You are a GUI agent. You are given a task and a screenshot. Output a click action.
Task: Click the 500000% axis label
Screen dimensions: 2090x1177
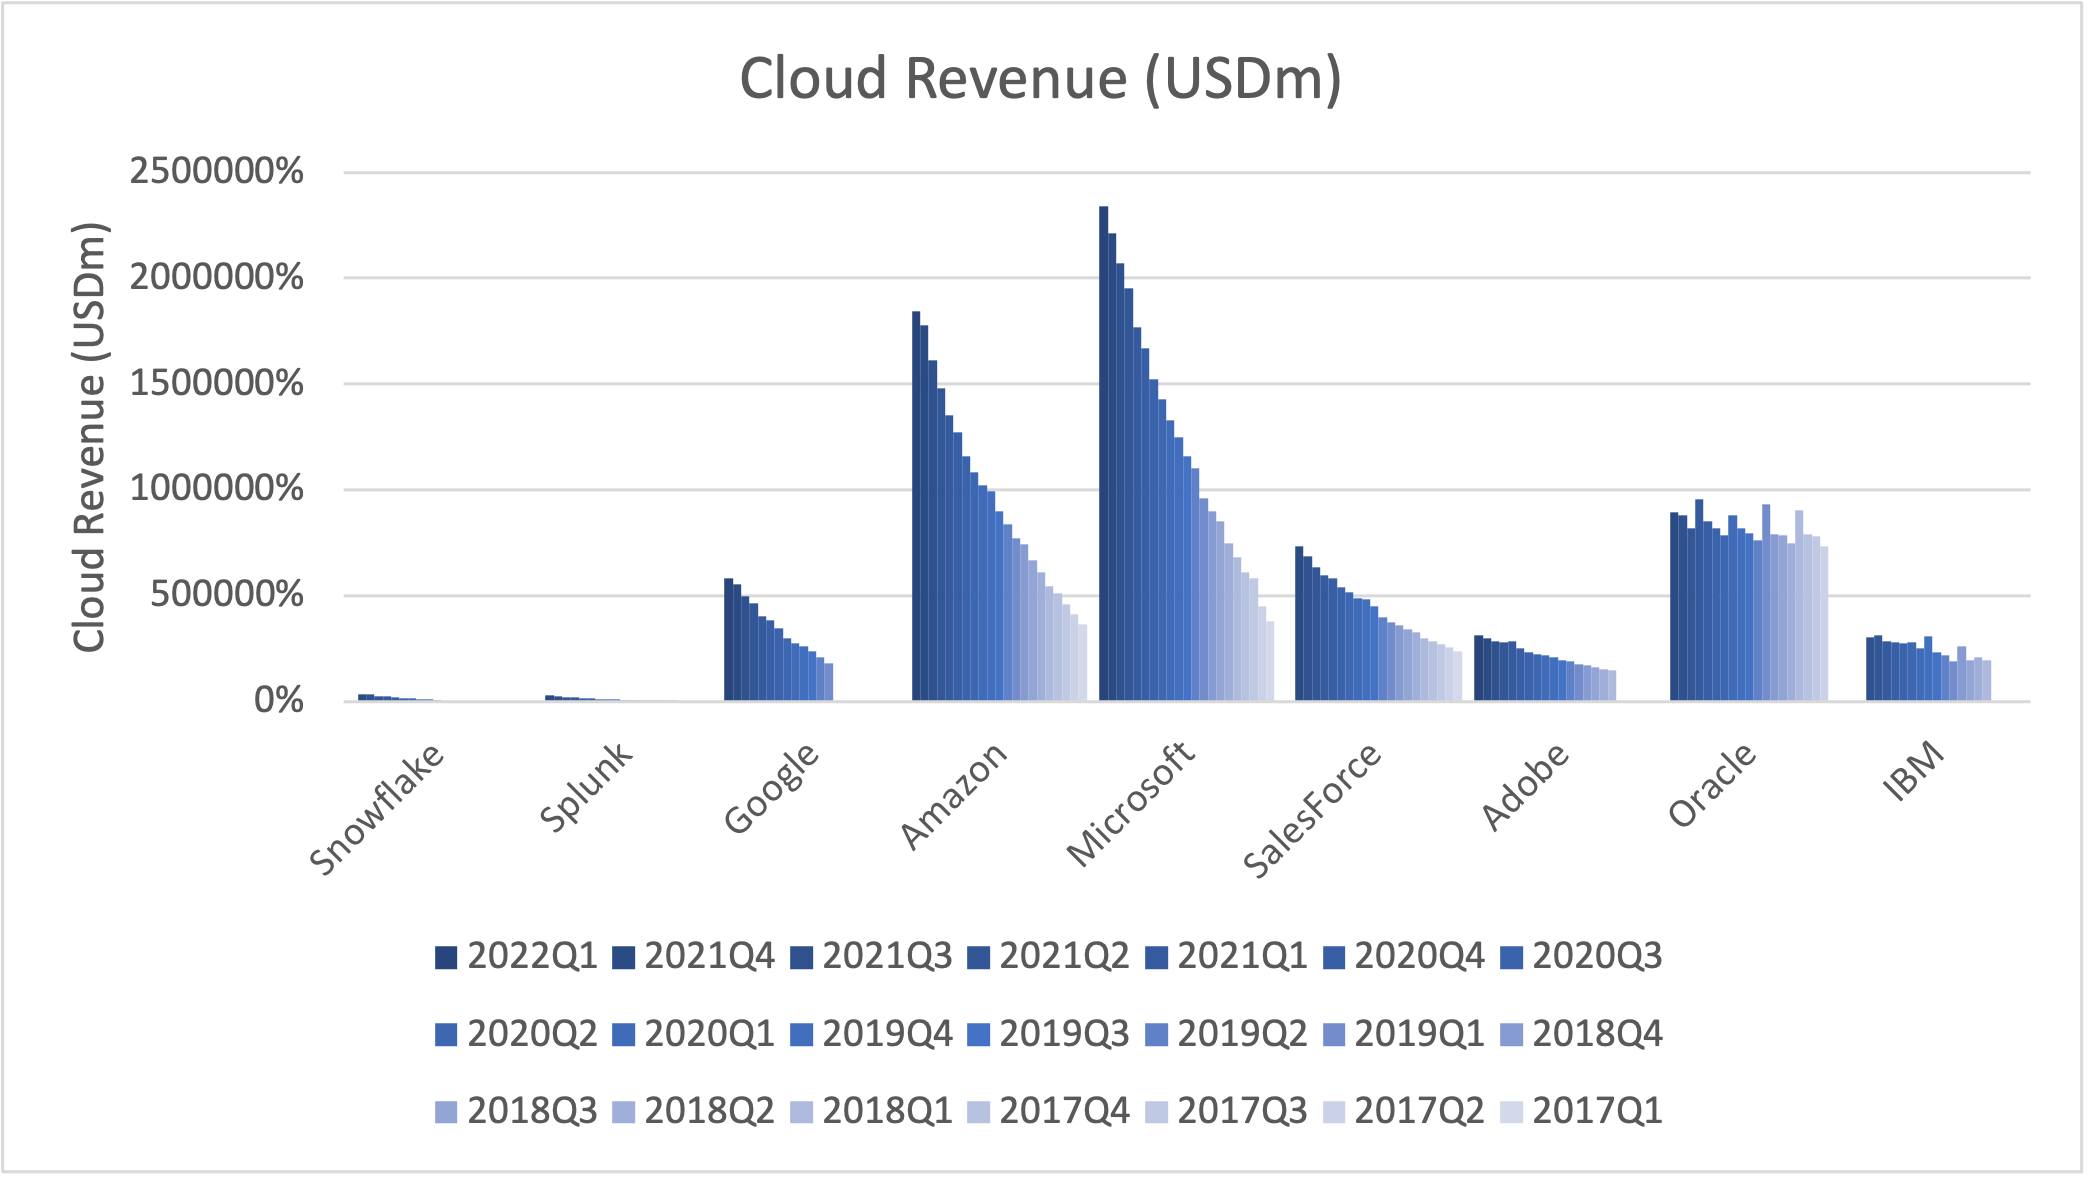click(227, 596)
